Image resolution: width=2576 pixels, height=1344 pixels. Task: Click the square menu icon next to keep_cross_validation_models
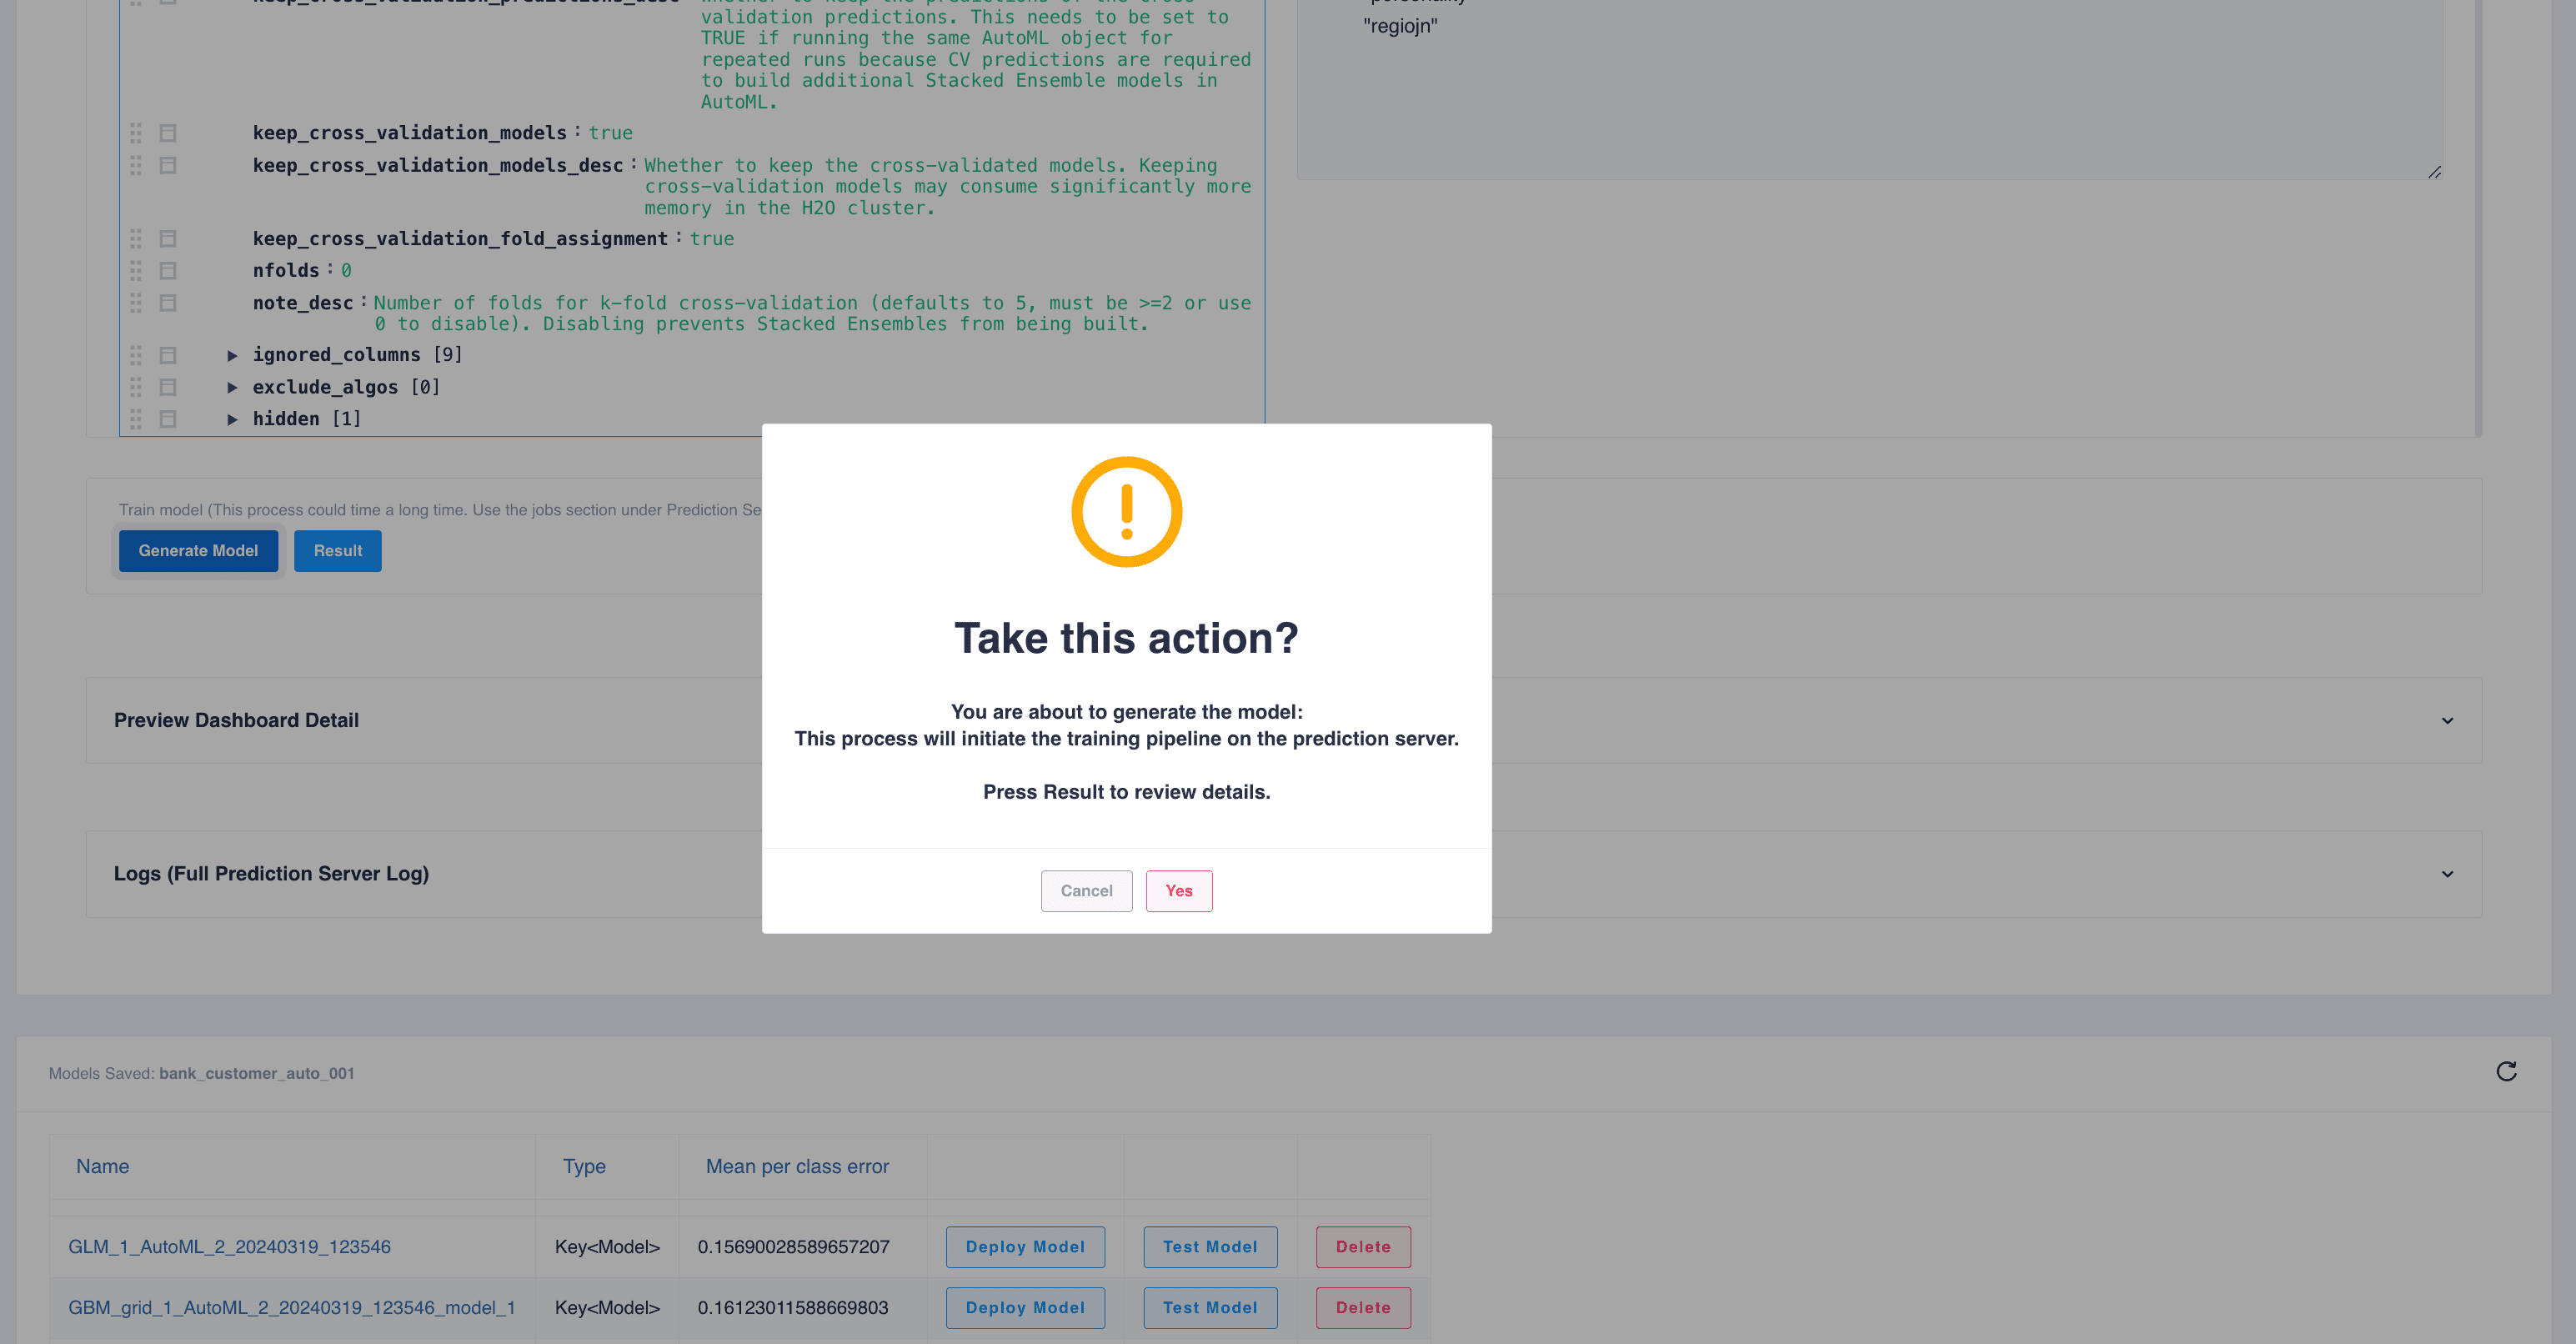(168, 133)
